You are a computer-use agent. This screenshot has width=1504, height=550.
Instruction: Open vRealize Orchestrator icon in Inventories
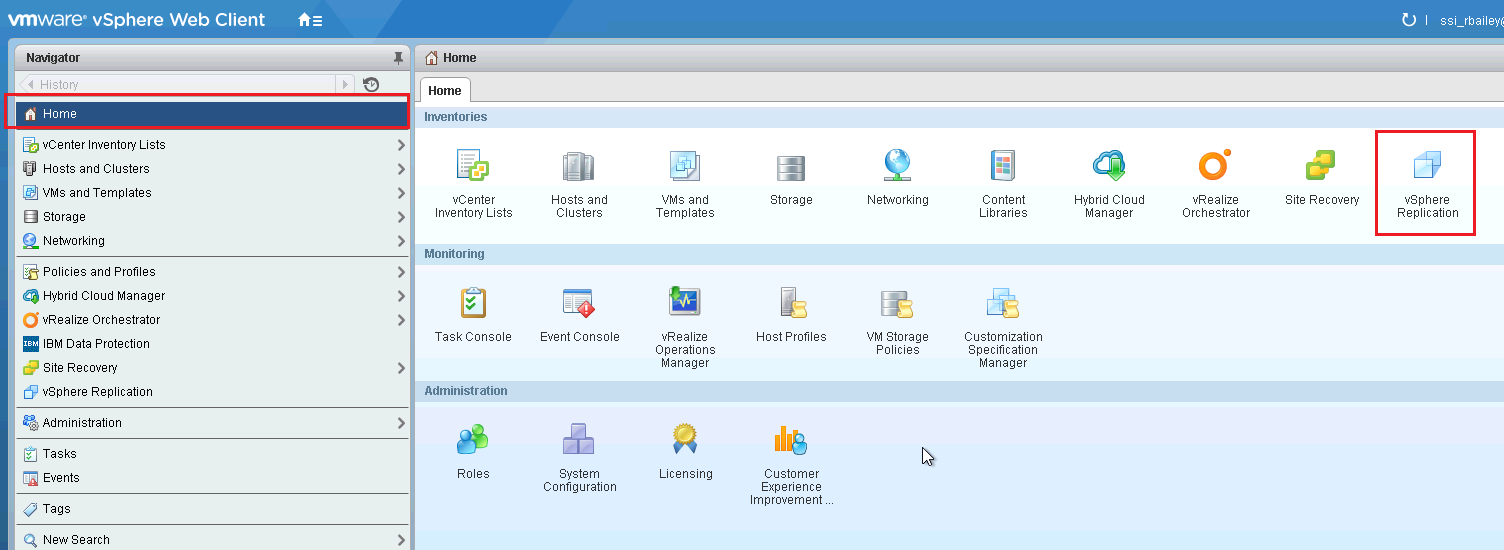point(1215,165)
